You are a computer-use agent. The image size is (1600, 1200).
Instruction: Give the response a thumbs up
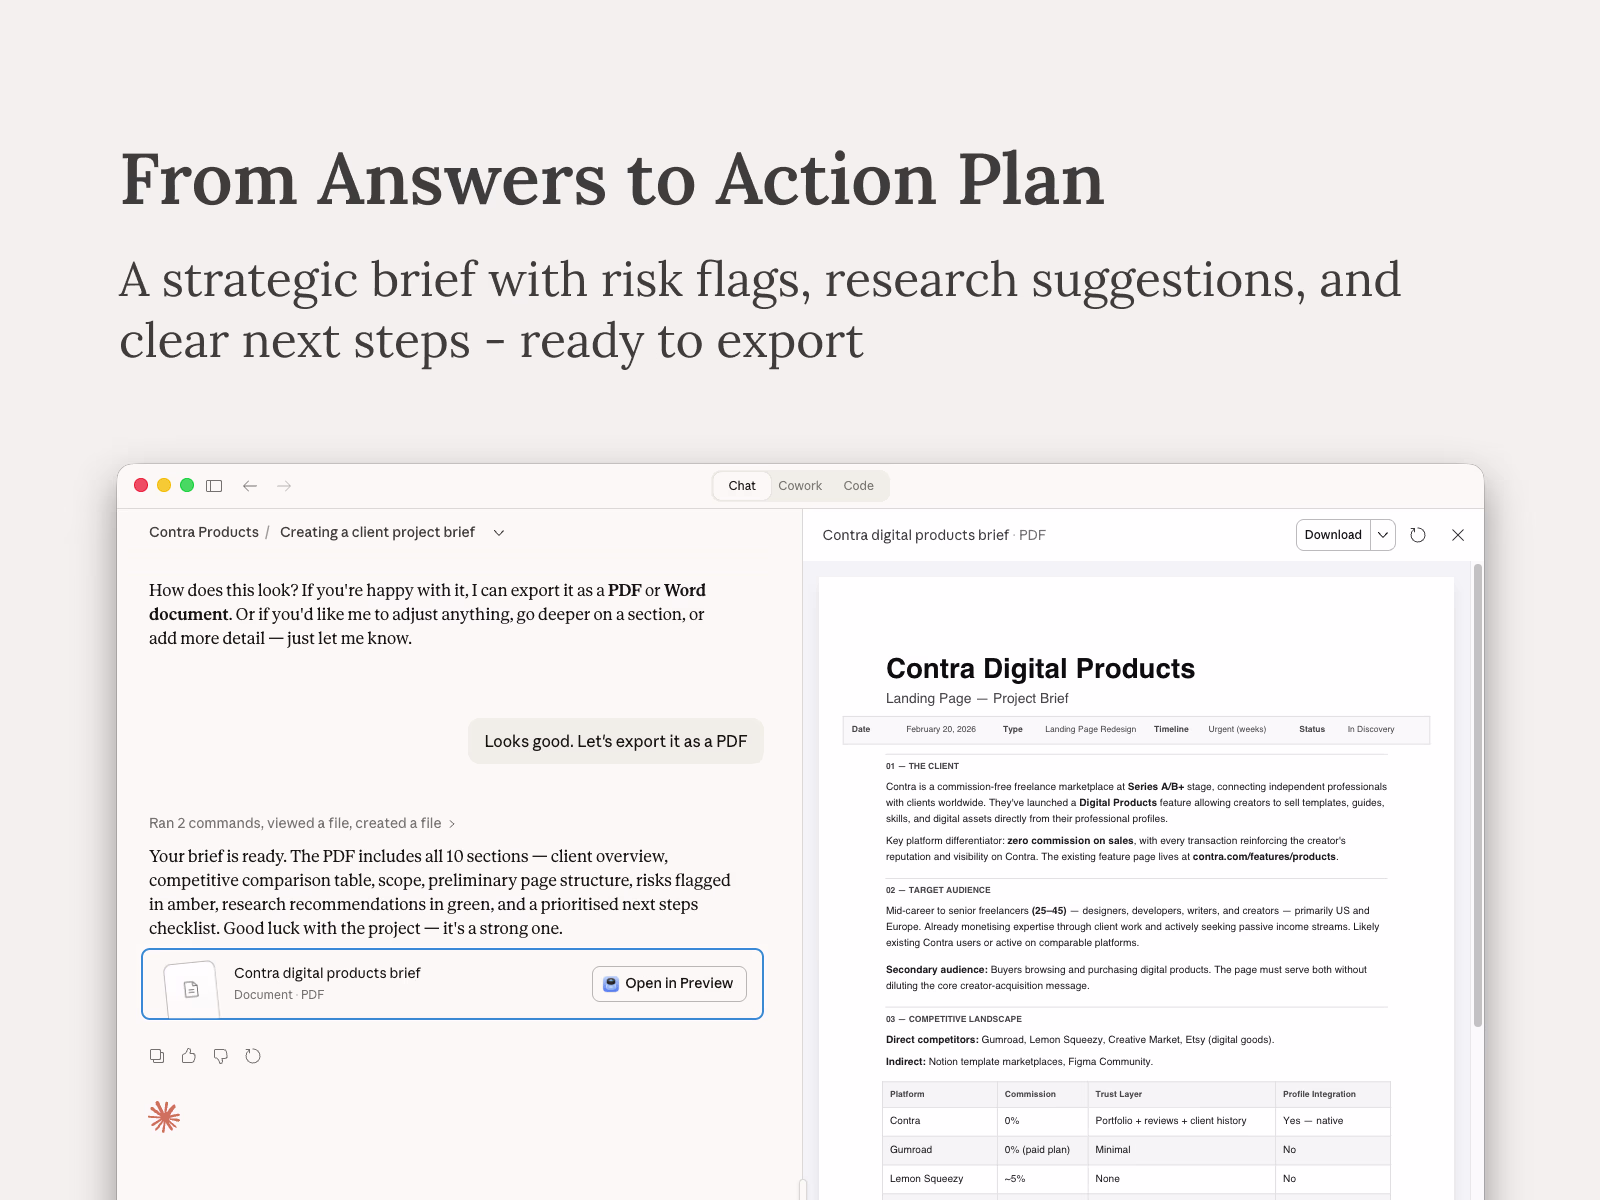click(x=189, y=1056)
